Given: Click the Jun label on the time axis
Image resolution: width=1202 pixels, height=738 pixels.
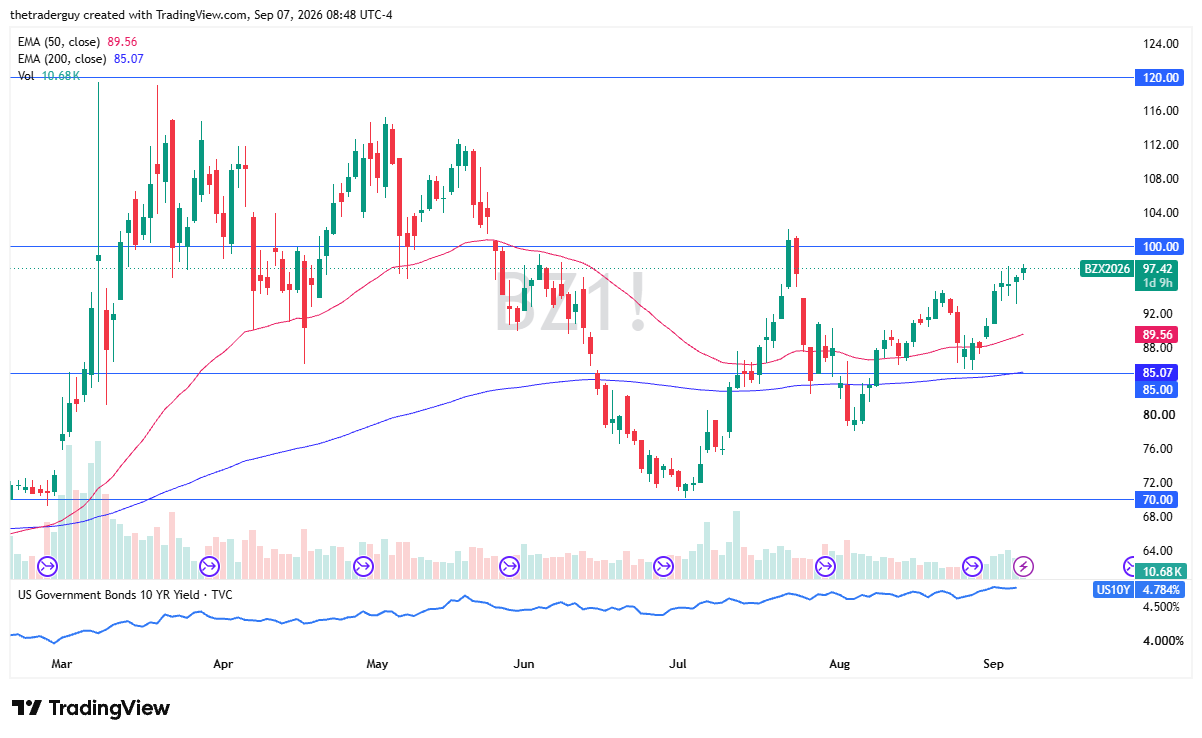Looking at the screenshot, I should pos(524,663).
